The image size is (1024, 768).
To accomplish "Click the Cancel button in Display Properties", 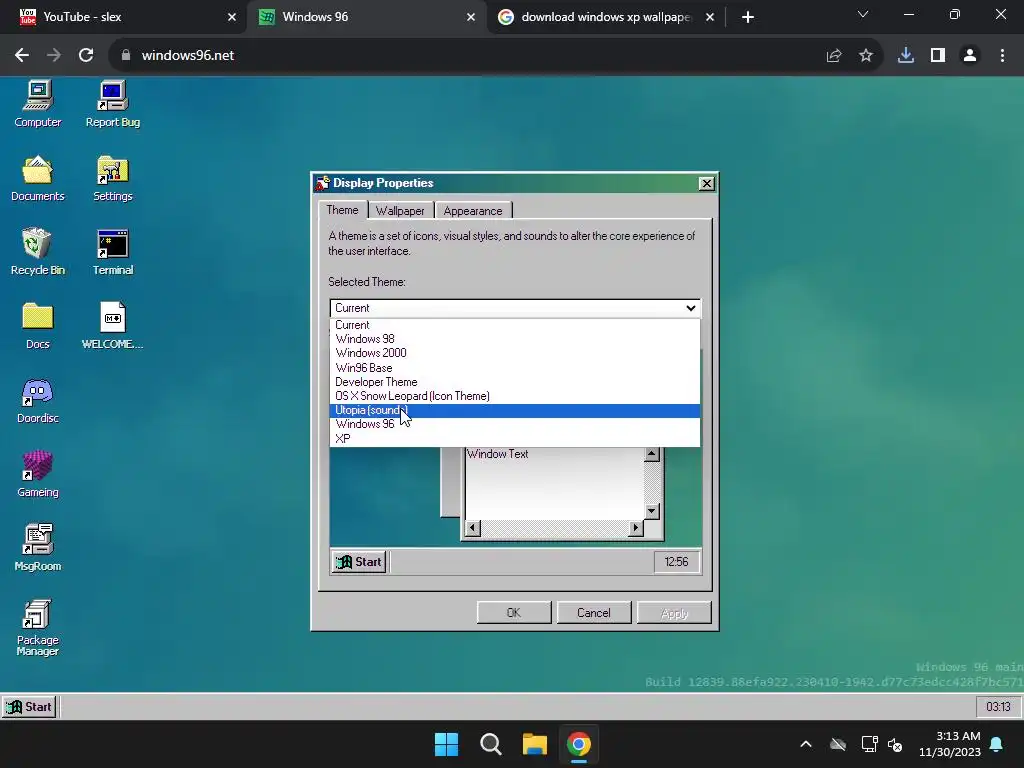I will click(x=594, y=613).
